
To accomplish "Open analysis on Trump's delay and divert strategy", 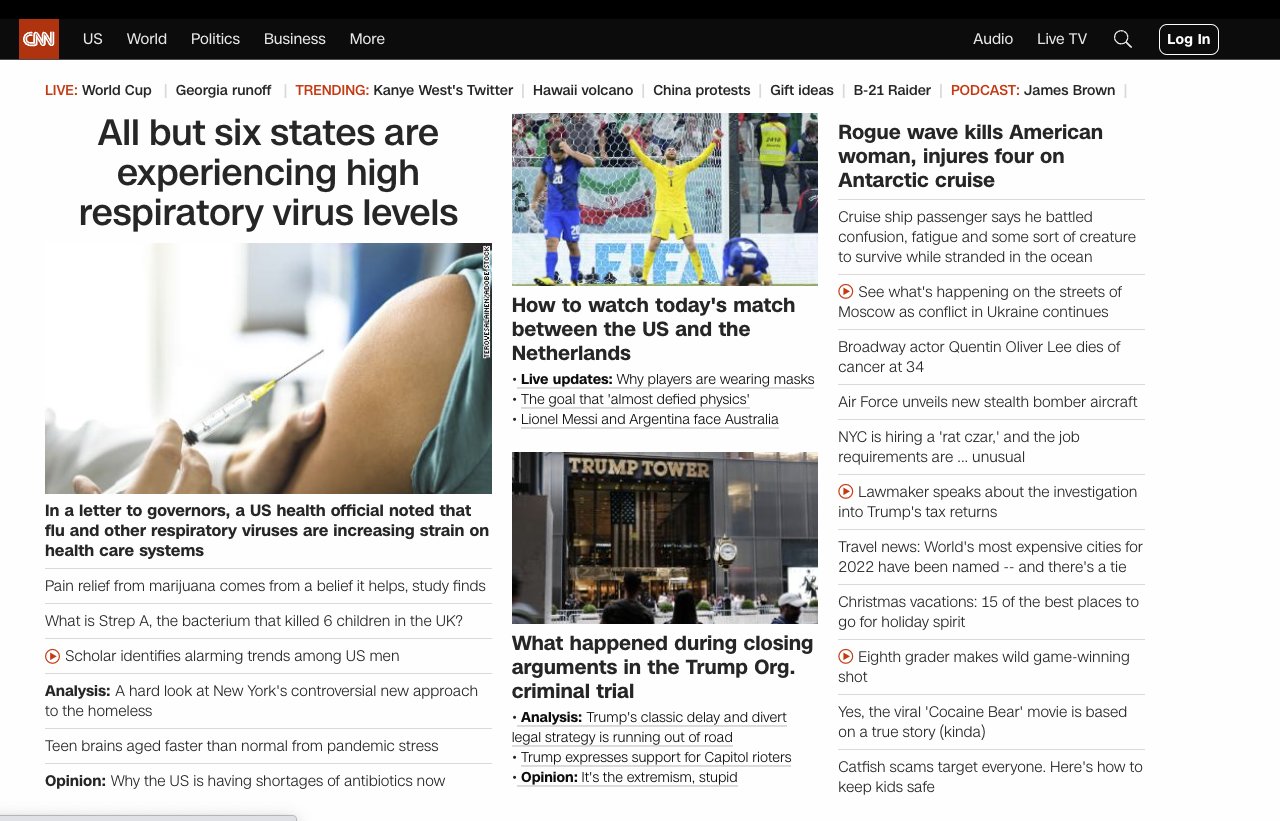I will (650, 727).
